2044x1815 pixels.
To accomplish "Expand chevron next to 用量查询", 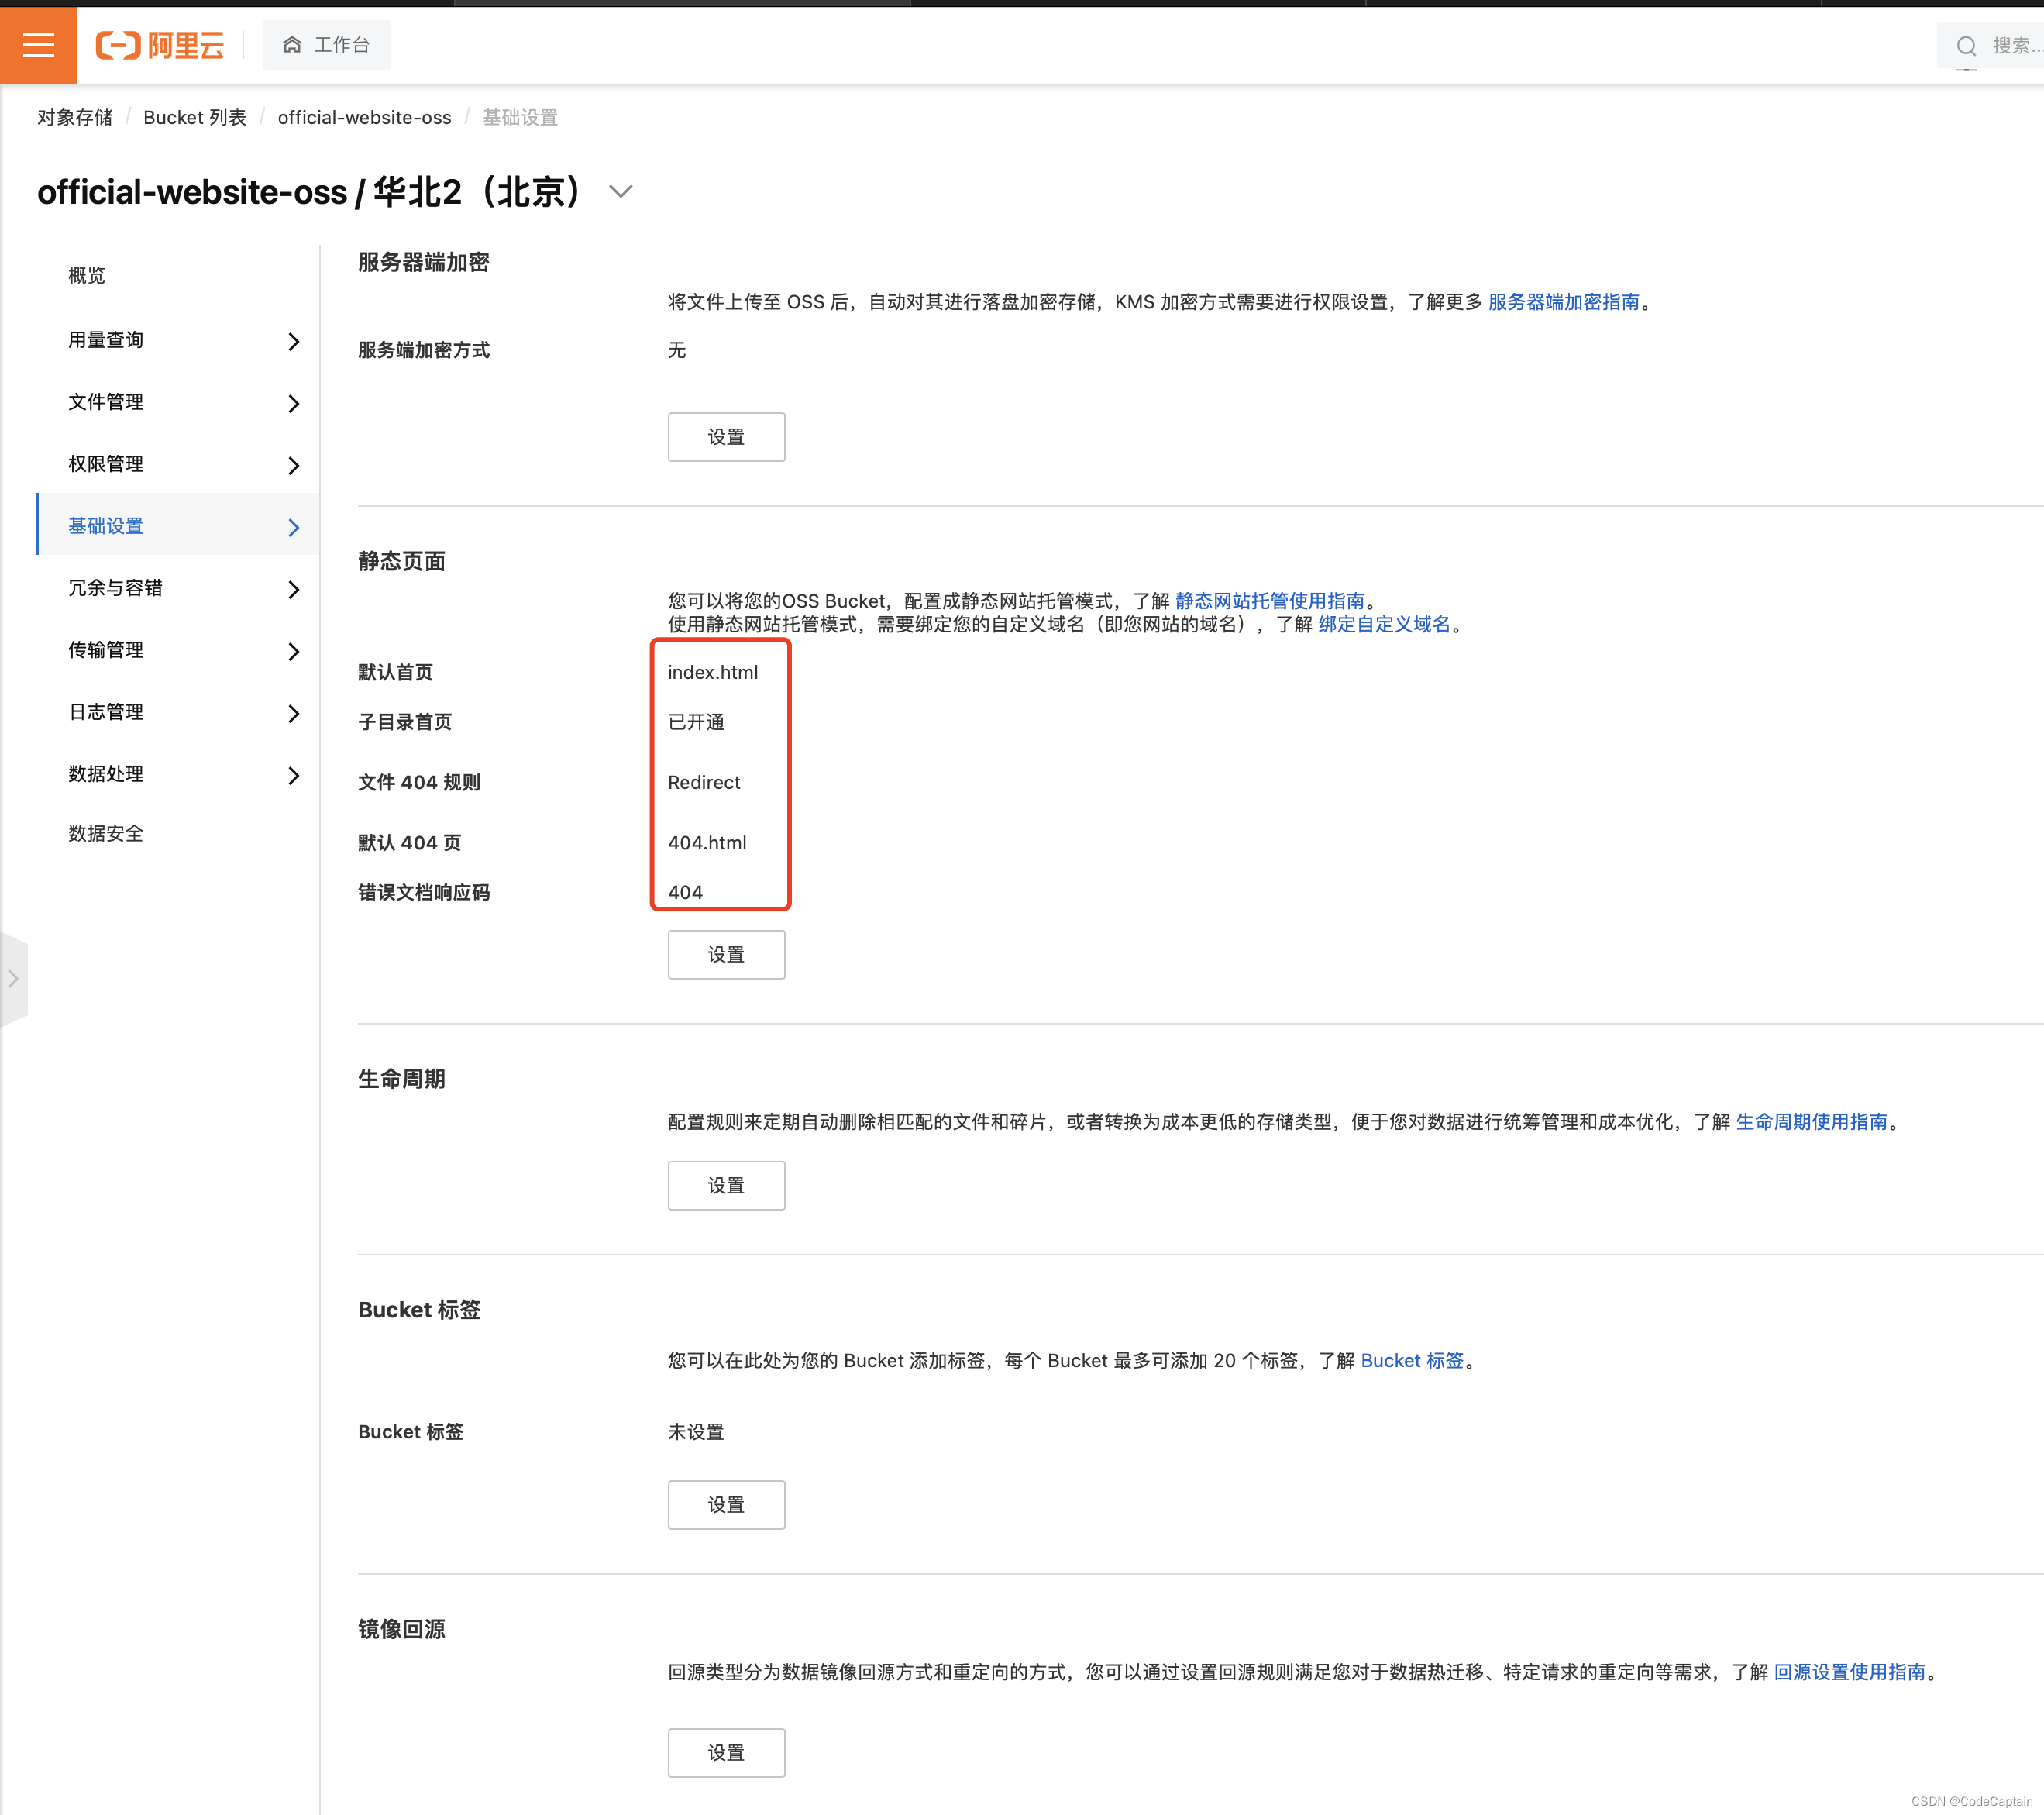I will tap(293, 341).
